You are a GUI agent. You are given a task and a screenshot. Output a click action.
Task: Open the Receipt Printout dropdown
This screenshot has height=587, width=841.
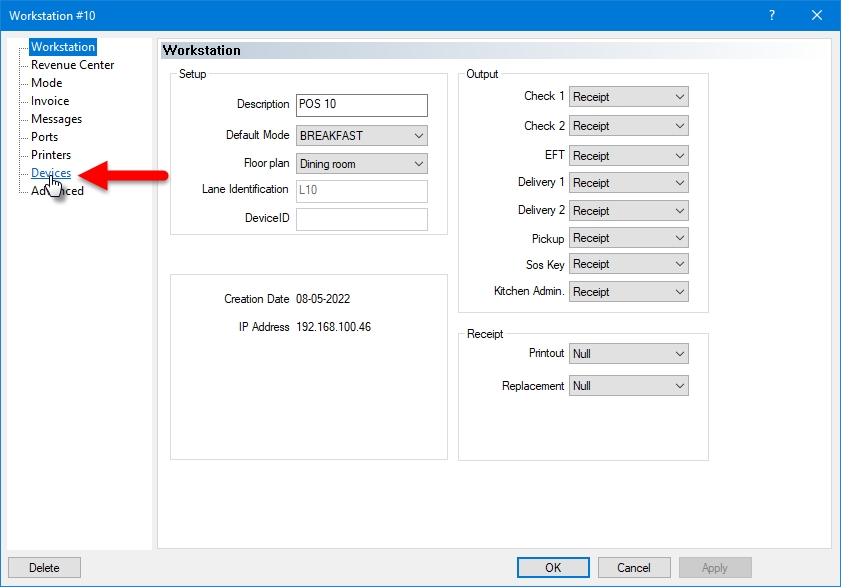coord(628,354)
